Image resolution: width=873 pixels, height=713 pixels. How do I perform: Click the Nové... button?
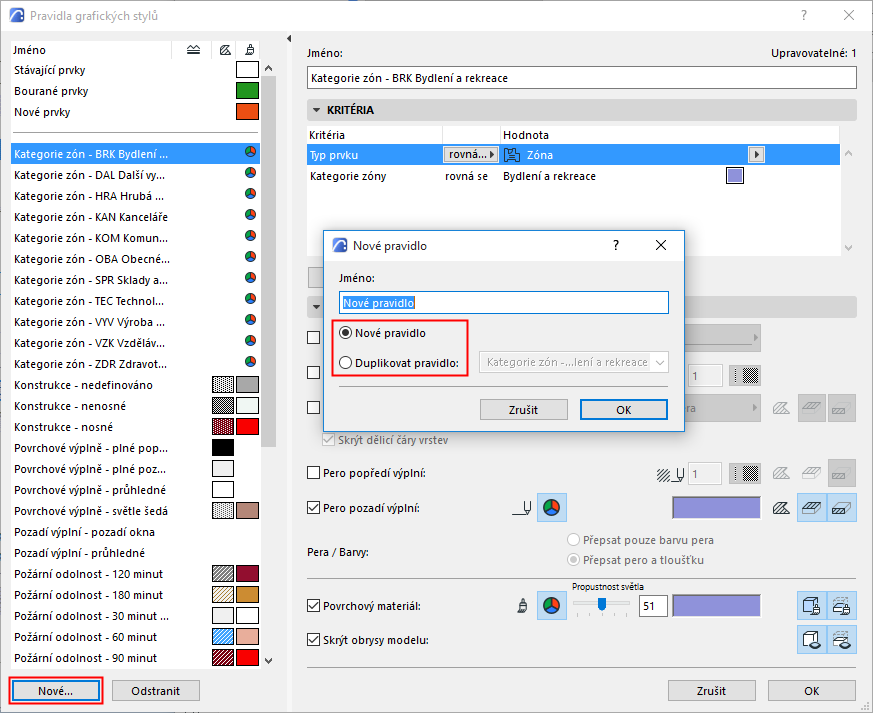(56, 691)
